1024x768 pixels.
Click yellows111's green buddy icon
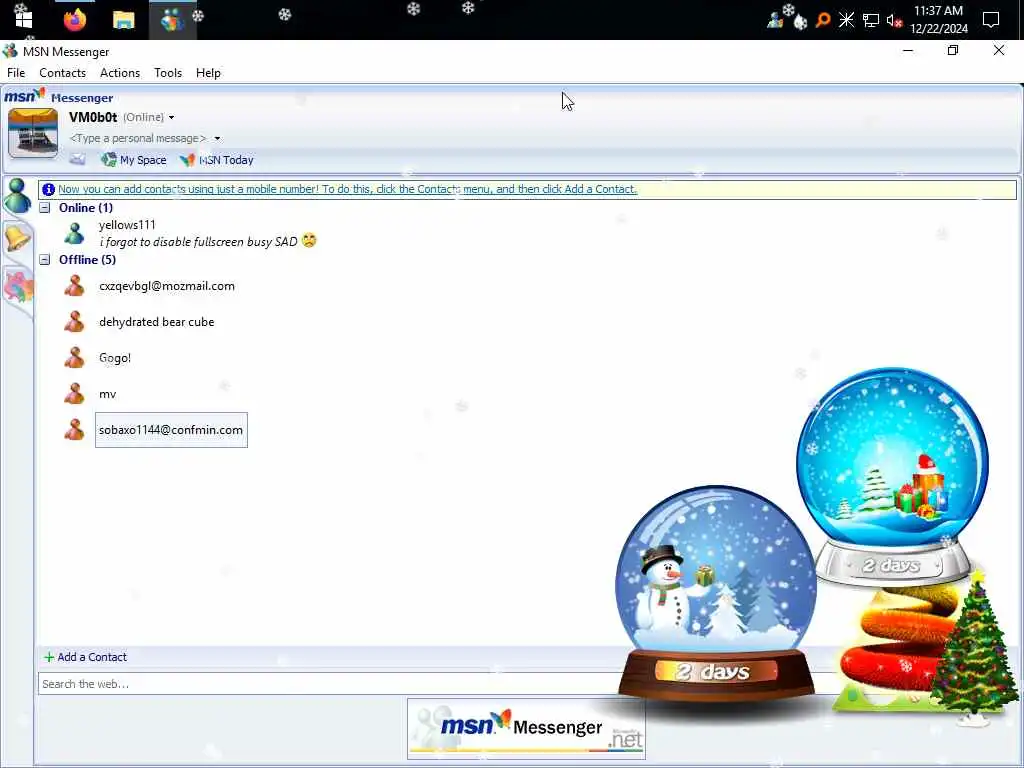[x=74, y=233]
